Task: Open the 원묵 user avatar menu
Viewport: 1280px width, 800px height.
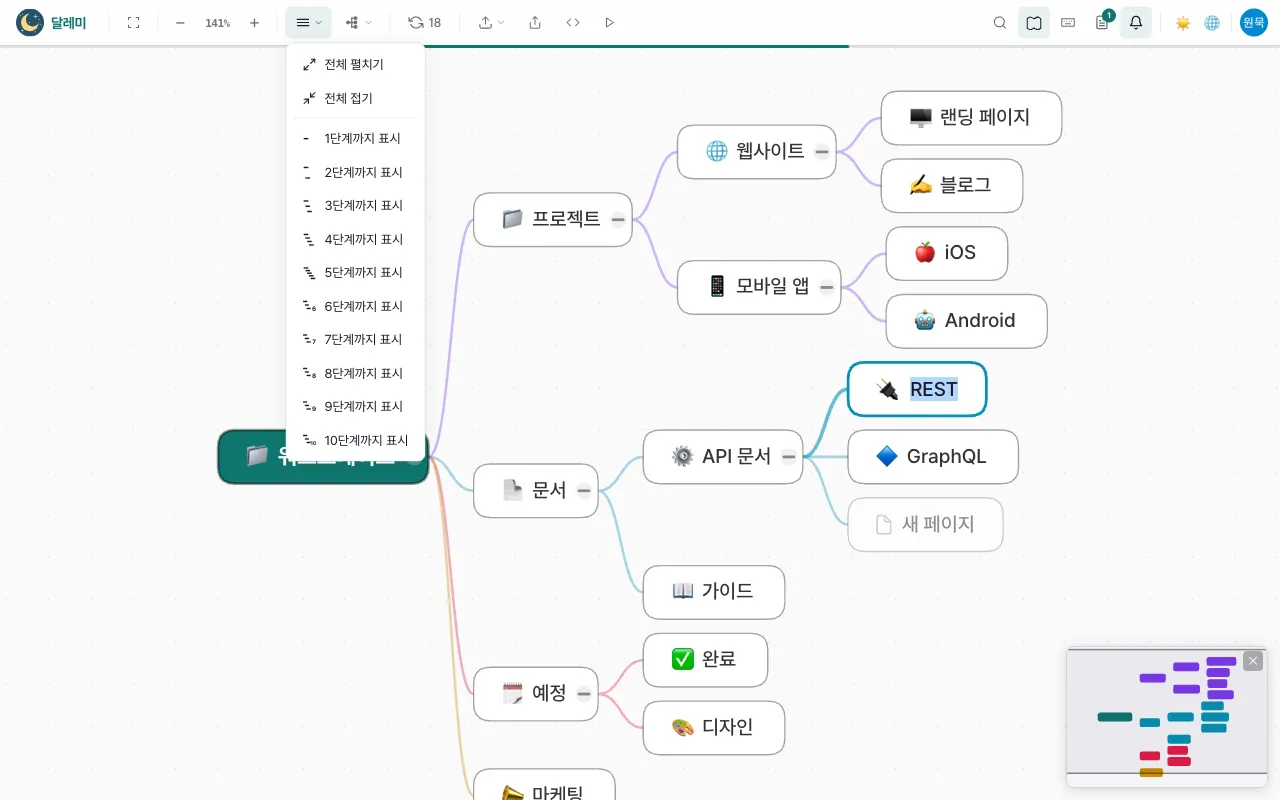Action: pos(1254,22)
